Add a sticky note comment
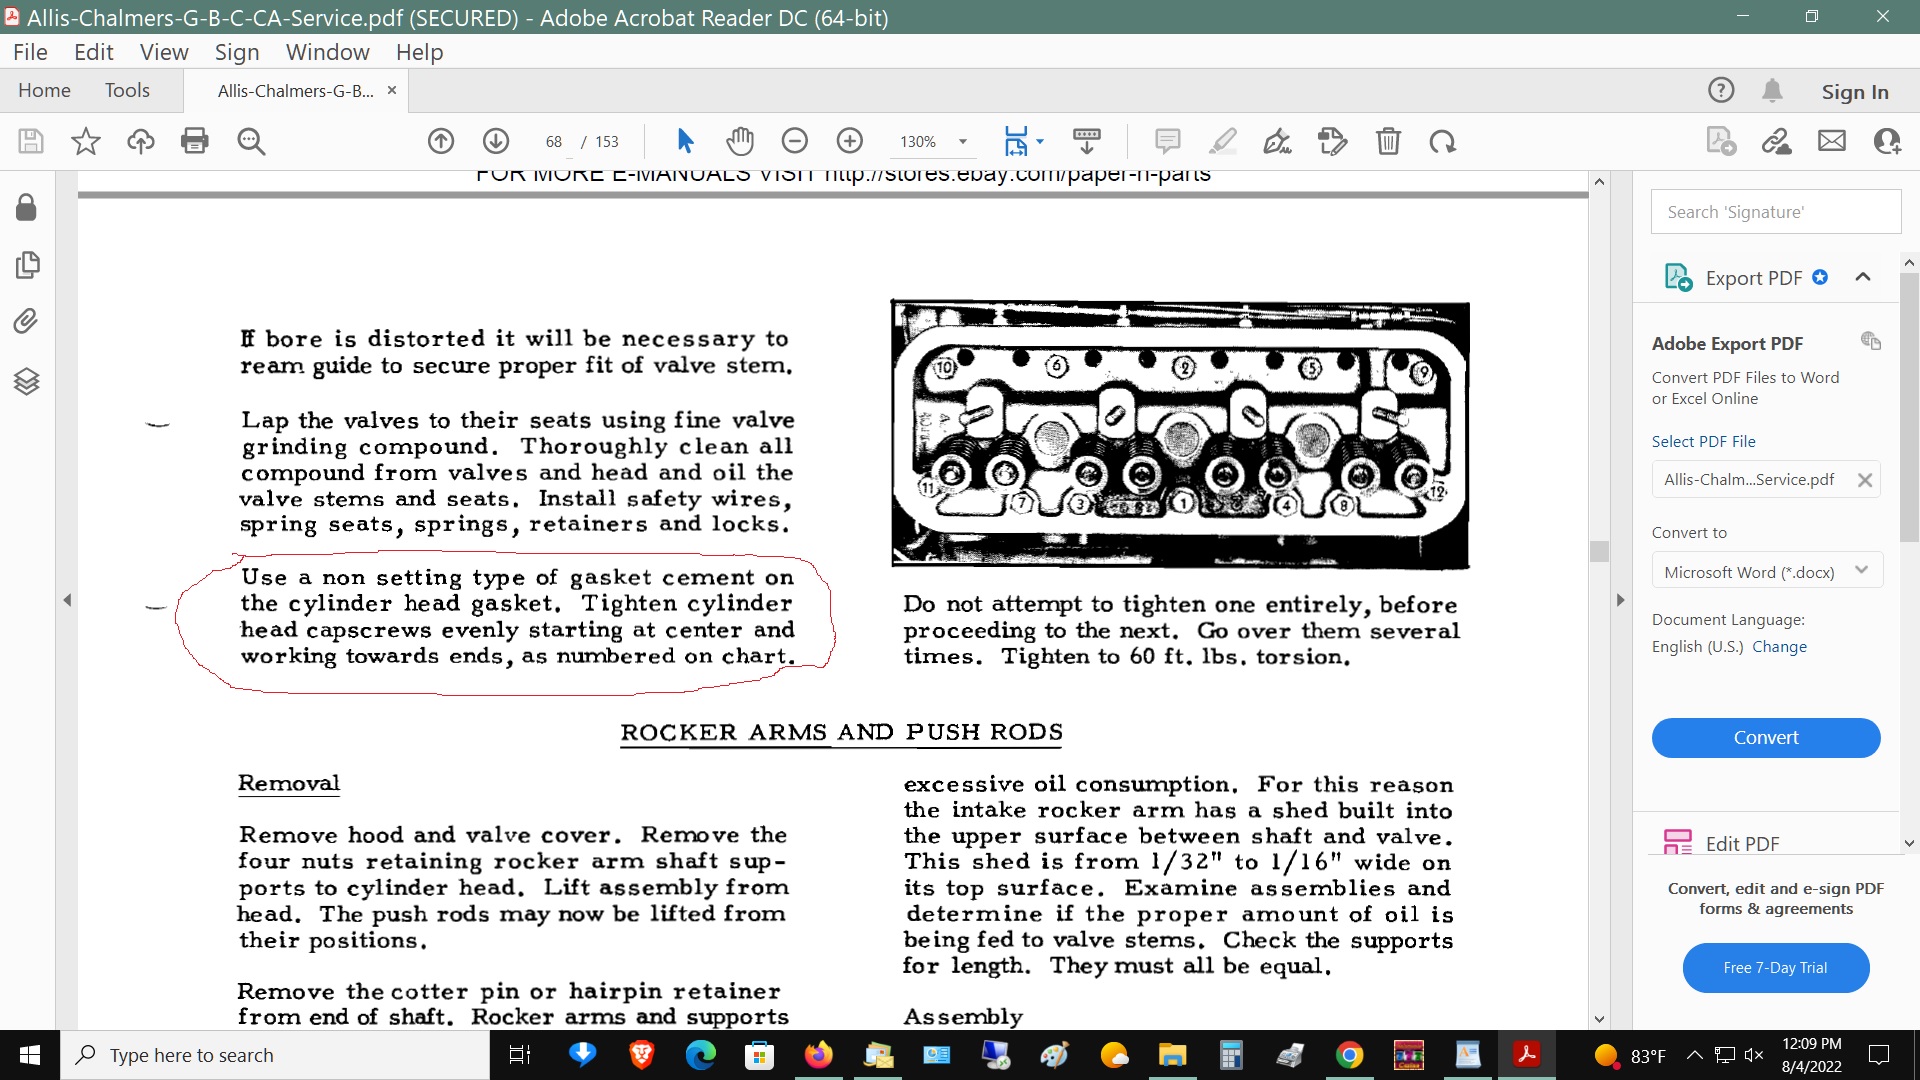The width and height of the screenshot is (1920, 1080). 1167,141
